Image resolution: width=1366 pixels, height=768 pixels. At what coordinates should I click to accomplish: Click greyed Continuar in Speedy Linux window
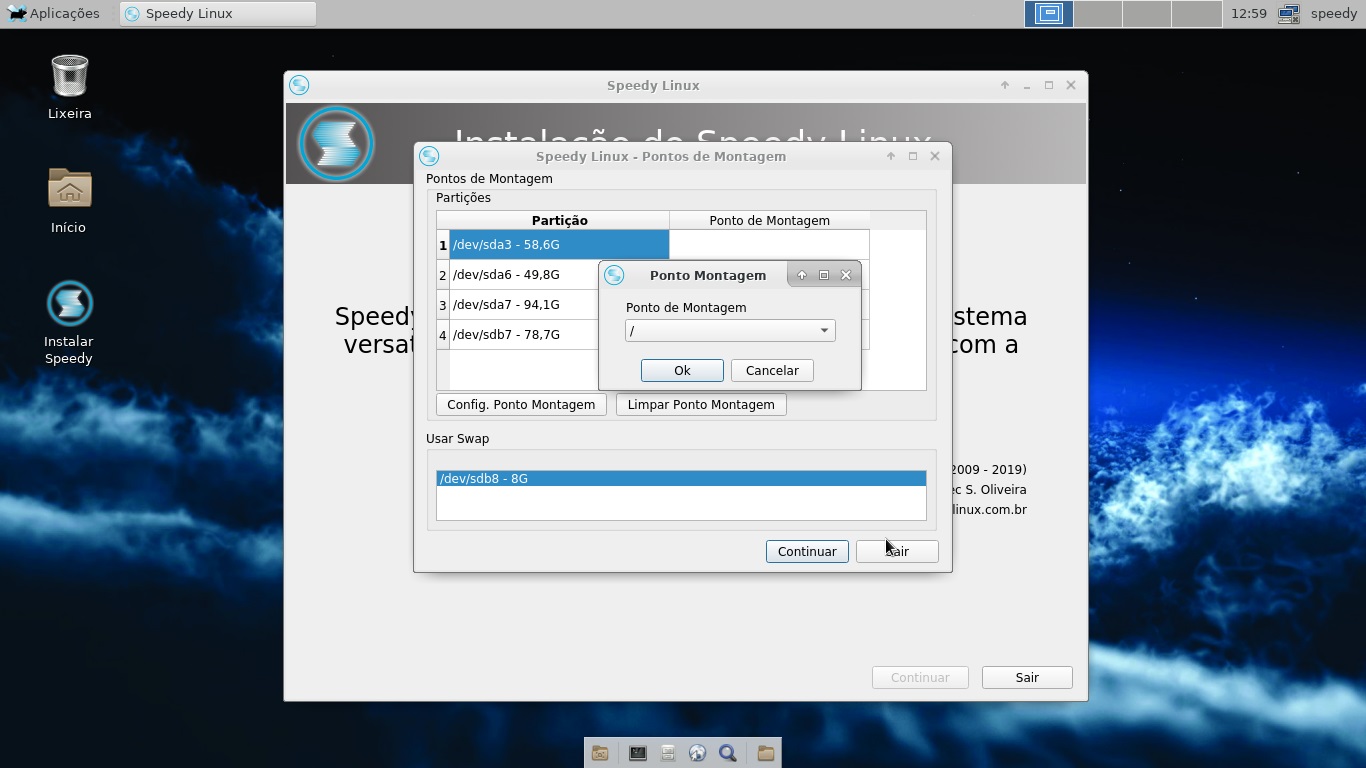(x=920, y=678)
